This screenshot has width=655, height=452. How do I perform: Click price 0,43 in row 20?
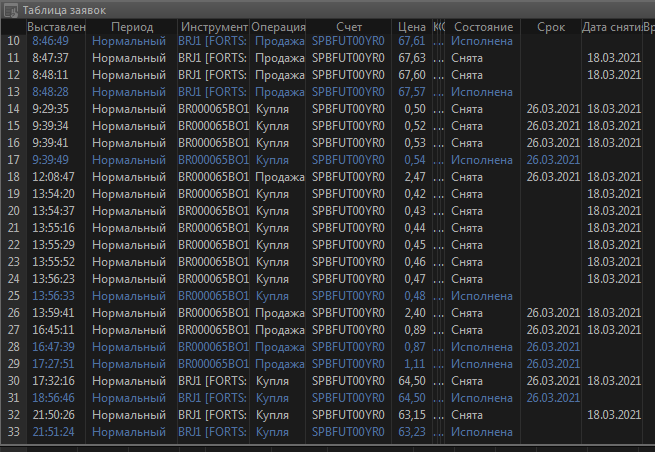[x=415, y=211]
